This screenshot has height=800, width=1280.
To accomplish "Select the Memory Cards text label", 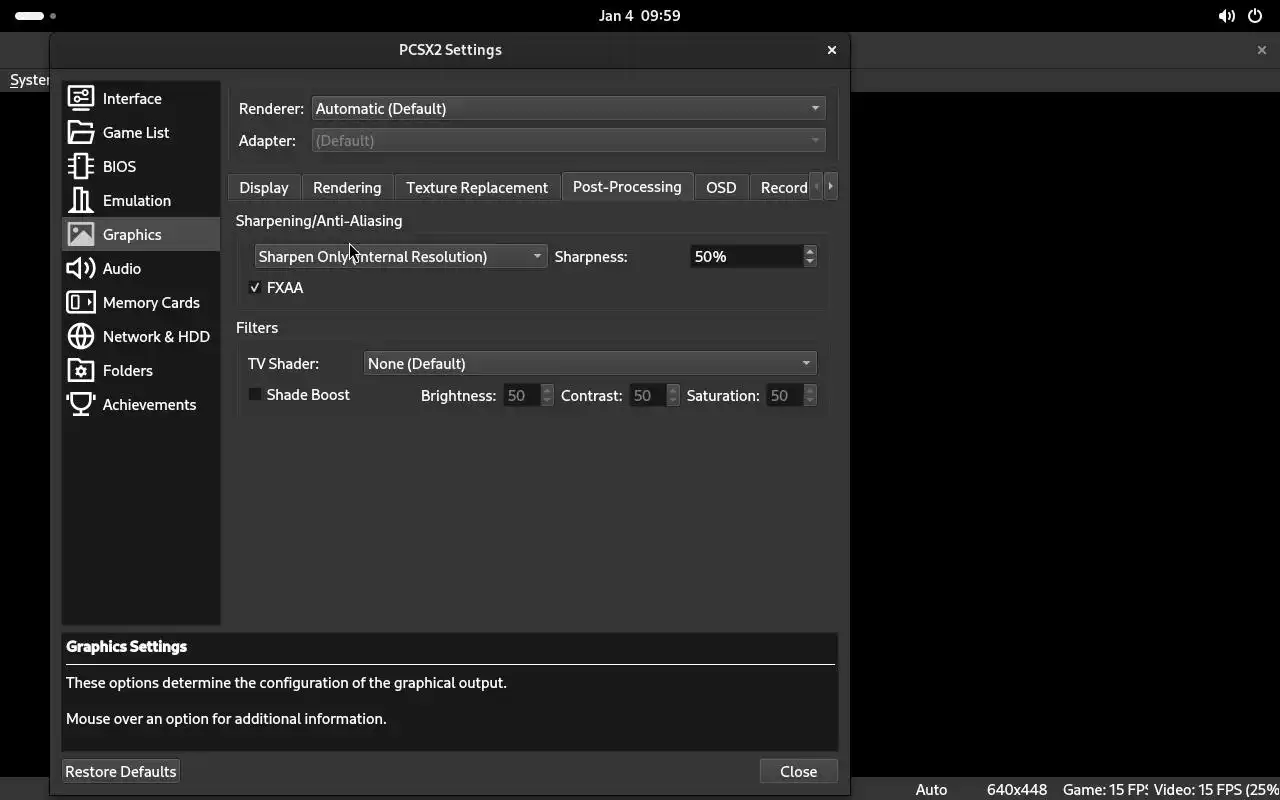I will [151, 302].
